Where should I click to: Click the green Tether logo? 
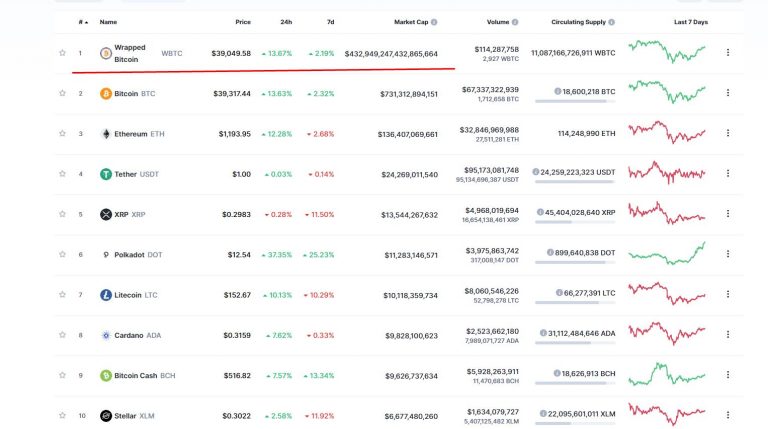(x=106, y=174)
